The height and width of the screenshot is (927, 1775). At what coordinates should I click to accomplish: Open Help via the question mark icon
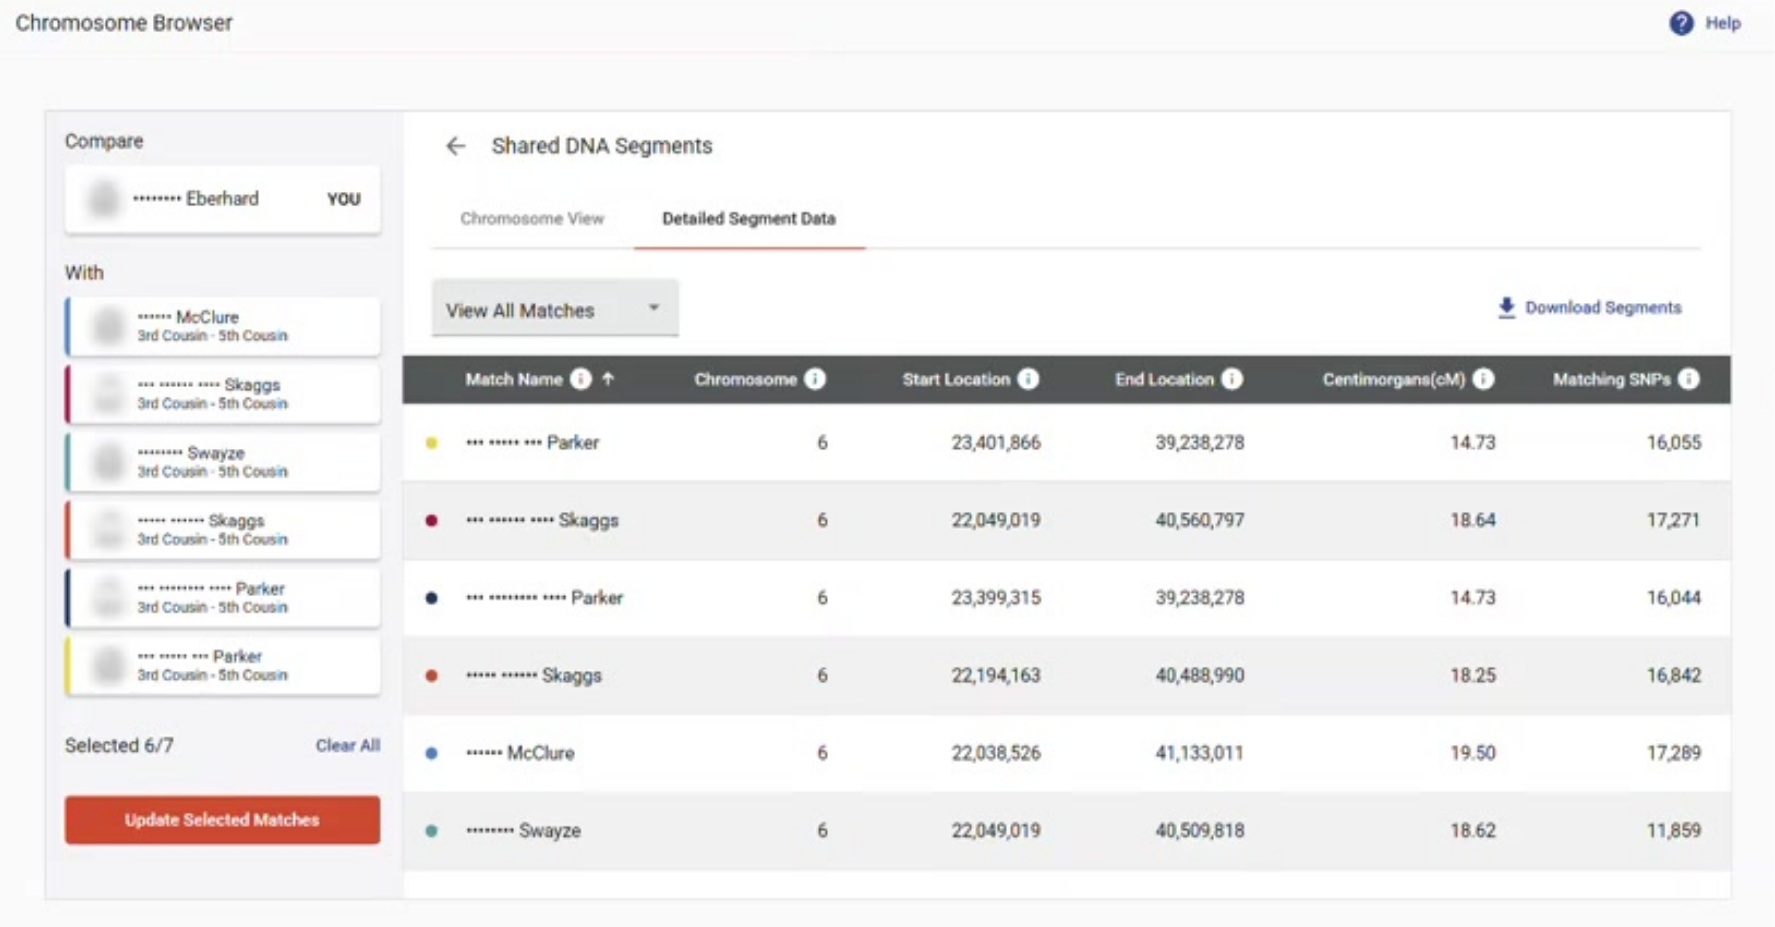click(1681, 23)
